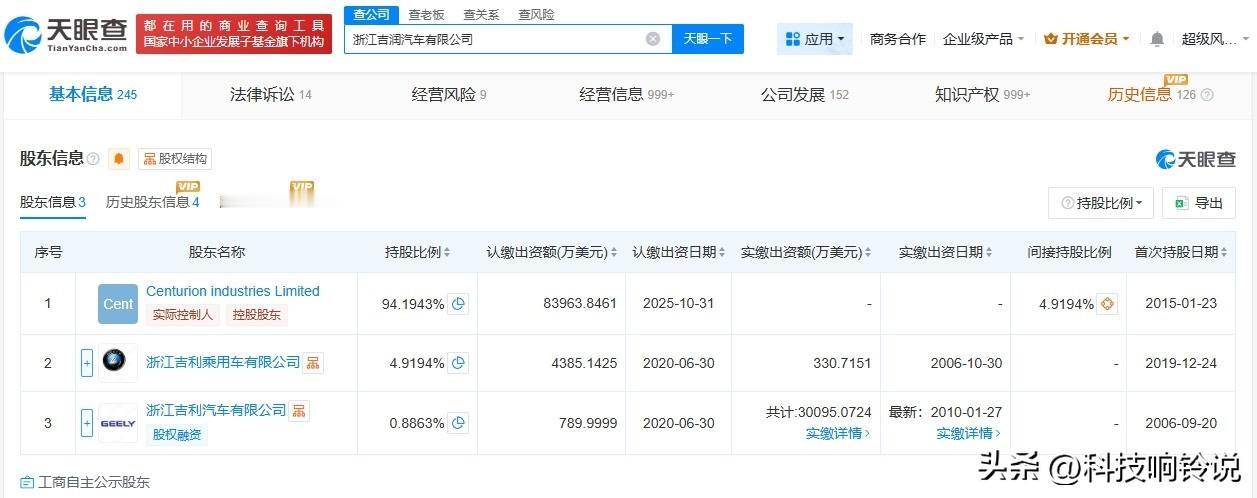
Task: Switch to 查公司 search tab
Action: 371,14
